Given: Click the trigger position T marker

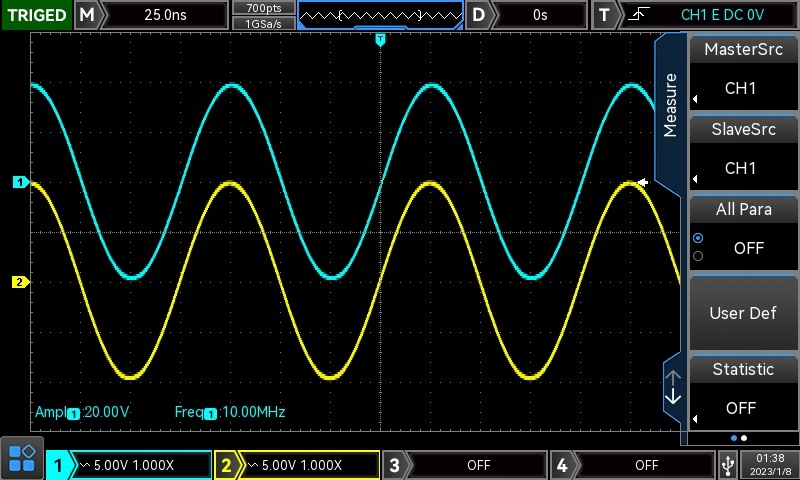Looking at the screenshot, I should click(x=380, y=40).
